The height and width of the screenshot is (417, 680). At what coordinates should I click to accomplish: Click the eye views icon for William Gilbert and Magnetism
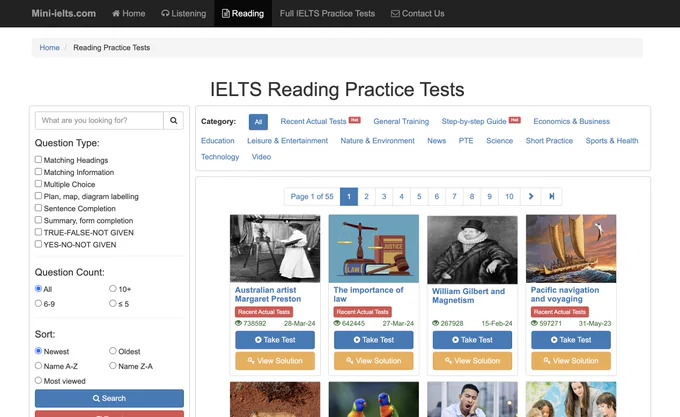point(435,323)
